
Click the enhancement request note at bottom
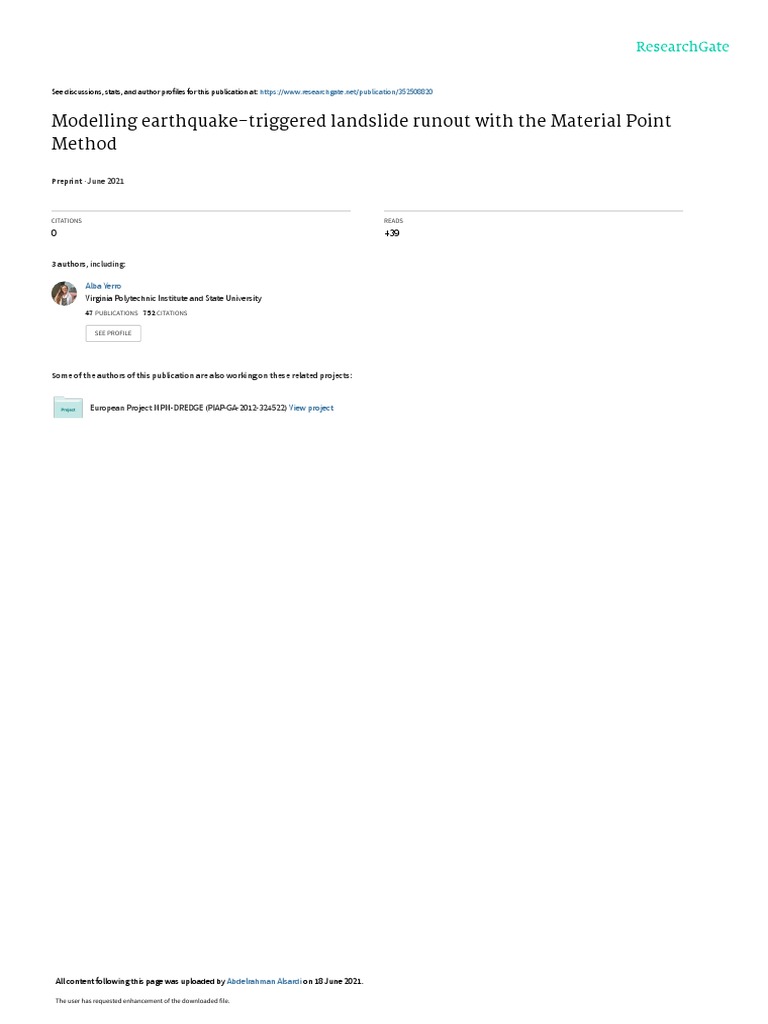142,1000
